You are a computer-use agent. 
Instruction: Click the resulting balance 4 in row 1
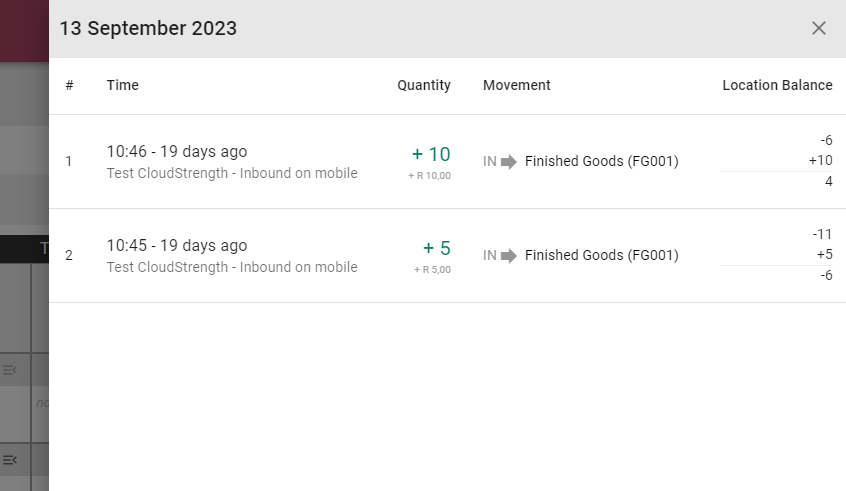[829, 181]
